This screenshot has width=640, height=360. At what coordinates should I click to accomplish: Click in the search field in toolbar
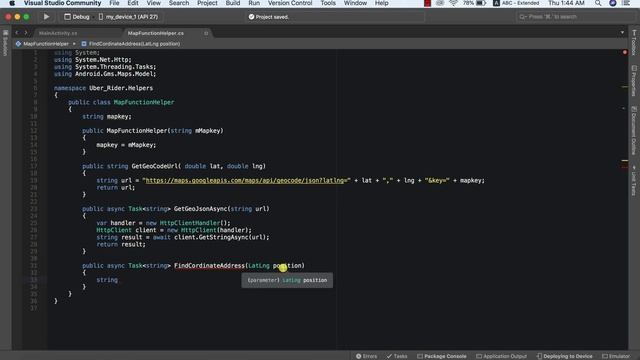(x=575, y=17)
